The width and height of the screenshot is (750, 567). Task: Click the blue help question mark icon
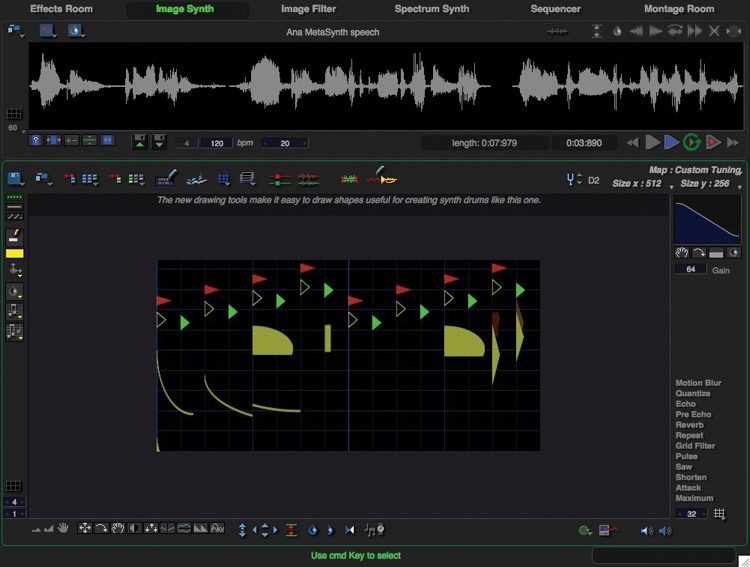tap(35, 141)
